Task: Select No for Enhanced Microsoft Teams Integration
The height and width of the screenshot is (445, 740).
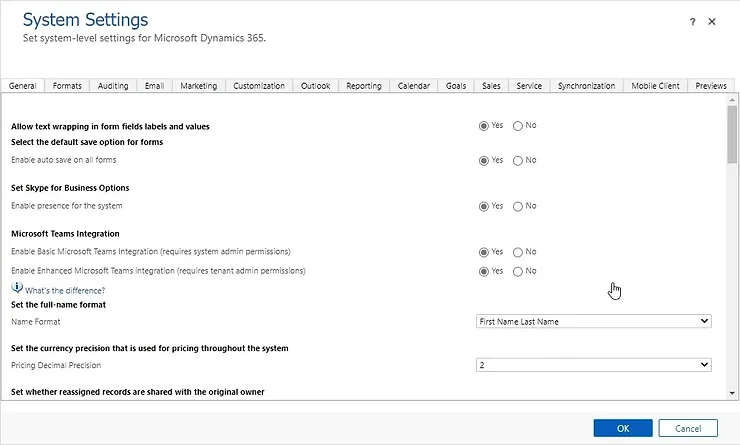Action: coord(518,272)
